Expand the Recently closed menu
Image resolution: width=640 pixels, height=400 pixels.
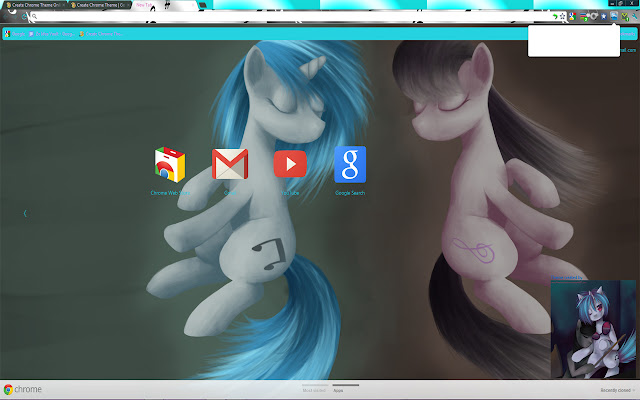(x=618, y=391)
